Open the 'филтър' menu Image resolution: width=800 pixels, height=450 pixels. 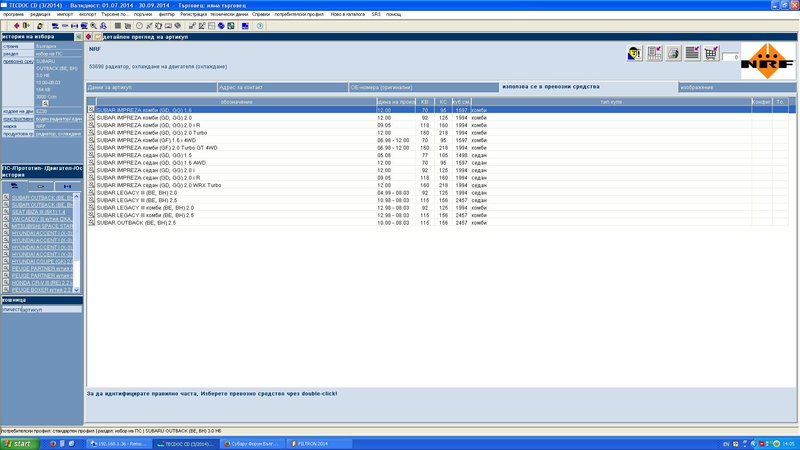(x=166, y=14)
